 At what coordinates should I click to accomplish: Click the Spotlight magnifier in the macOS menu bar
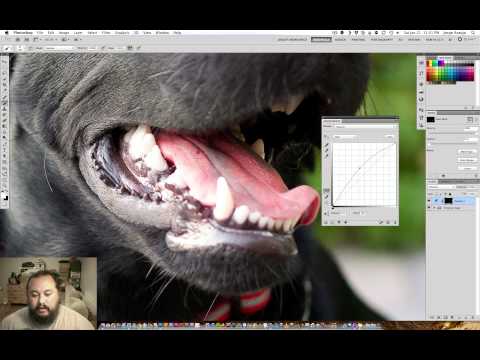tap(473, 33)
